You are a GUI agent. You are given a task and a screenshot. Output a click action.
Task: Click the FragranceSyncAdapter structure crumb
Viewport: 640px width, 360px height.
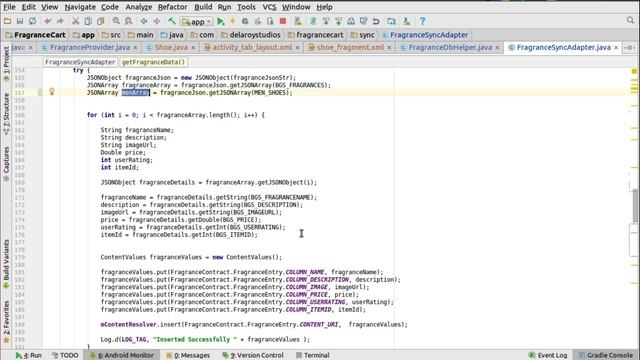[x=80, y=62]
